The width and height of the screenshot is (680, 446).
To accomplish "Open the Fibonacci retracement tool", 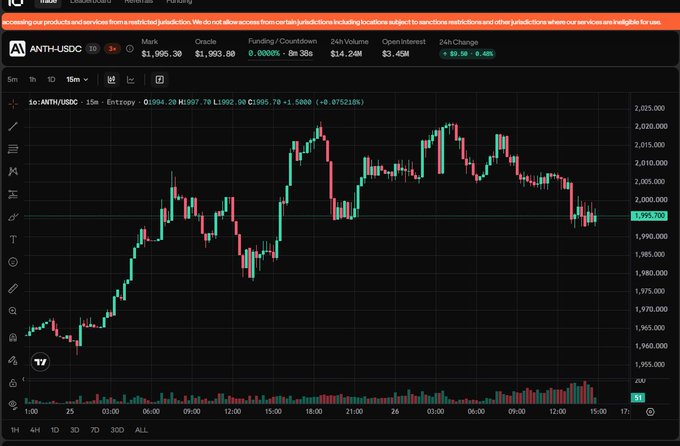I will pyautogui.click(x=13, y=149).
